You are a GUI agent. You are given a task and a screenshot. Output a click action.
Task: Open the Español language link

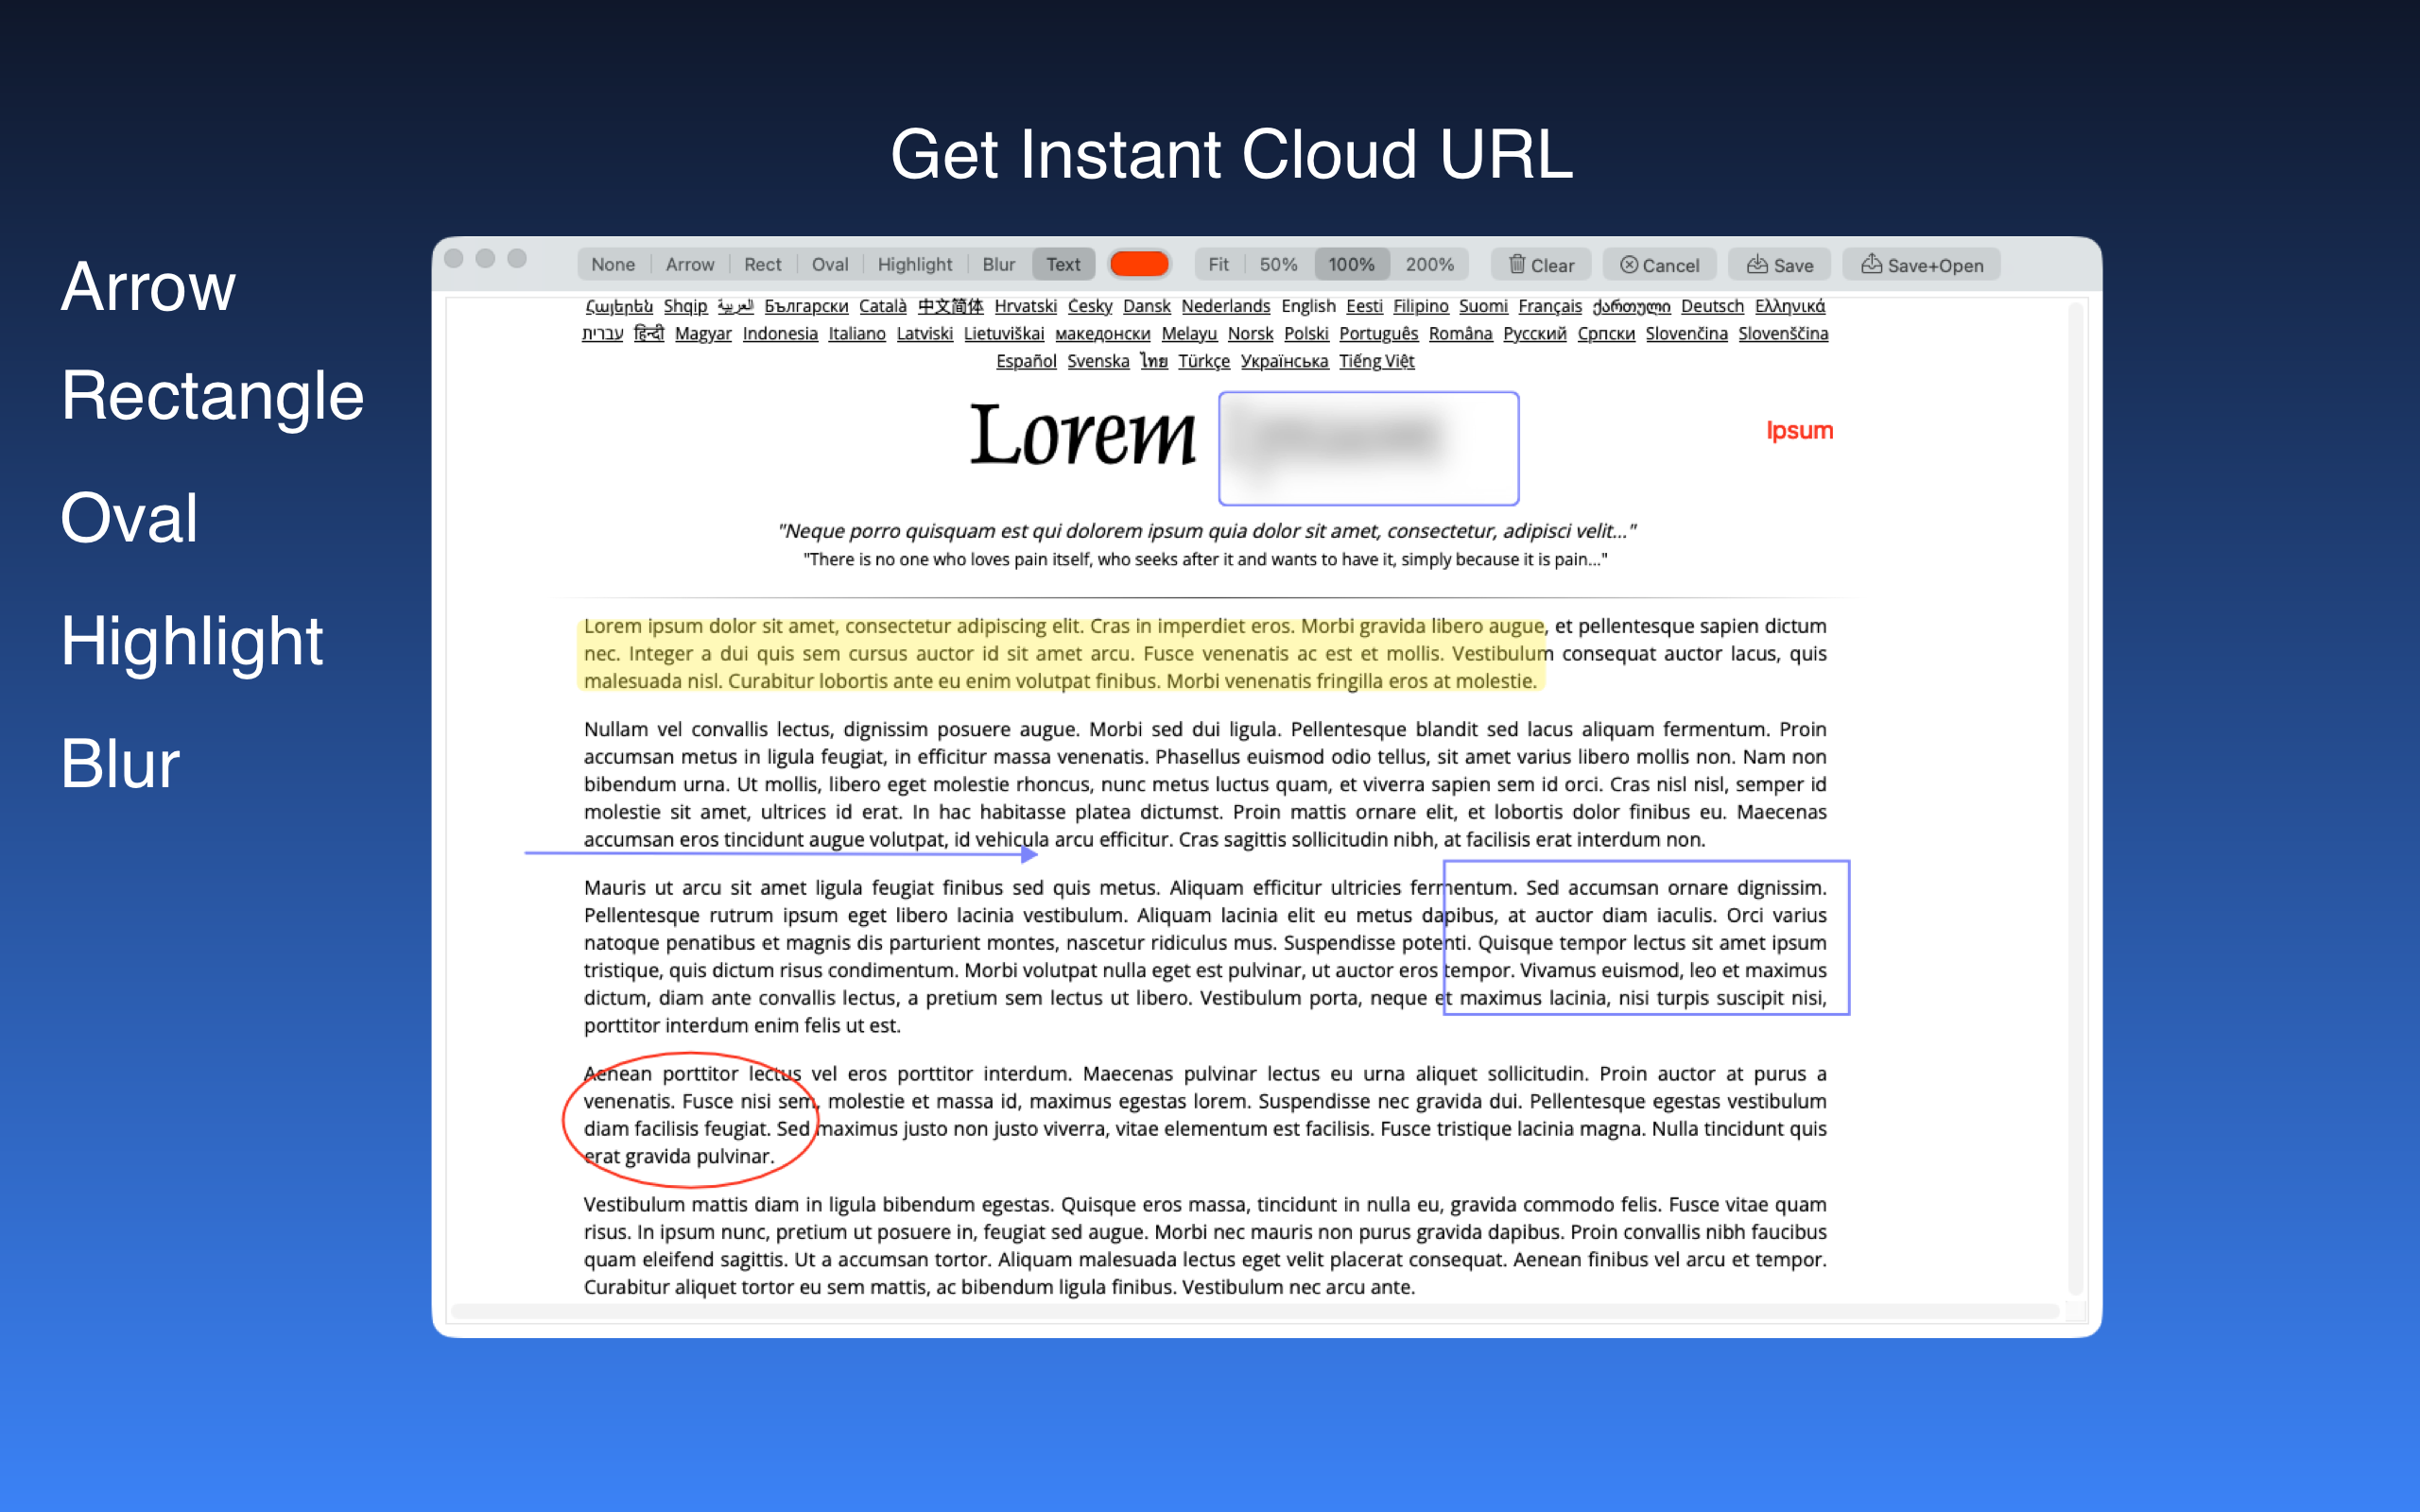(1025, 361)
